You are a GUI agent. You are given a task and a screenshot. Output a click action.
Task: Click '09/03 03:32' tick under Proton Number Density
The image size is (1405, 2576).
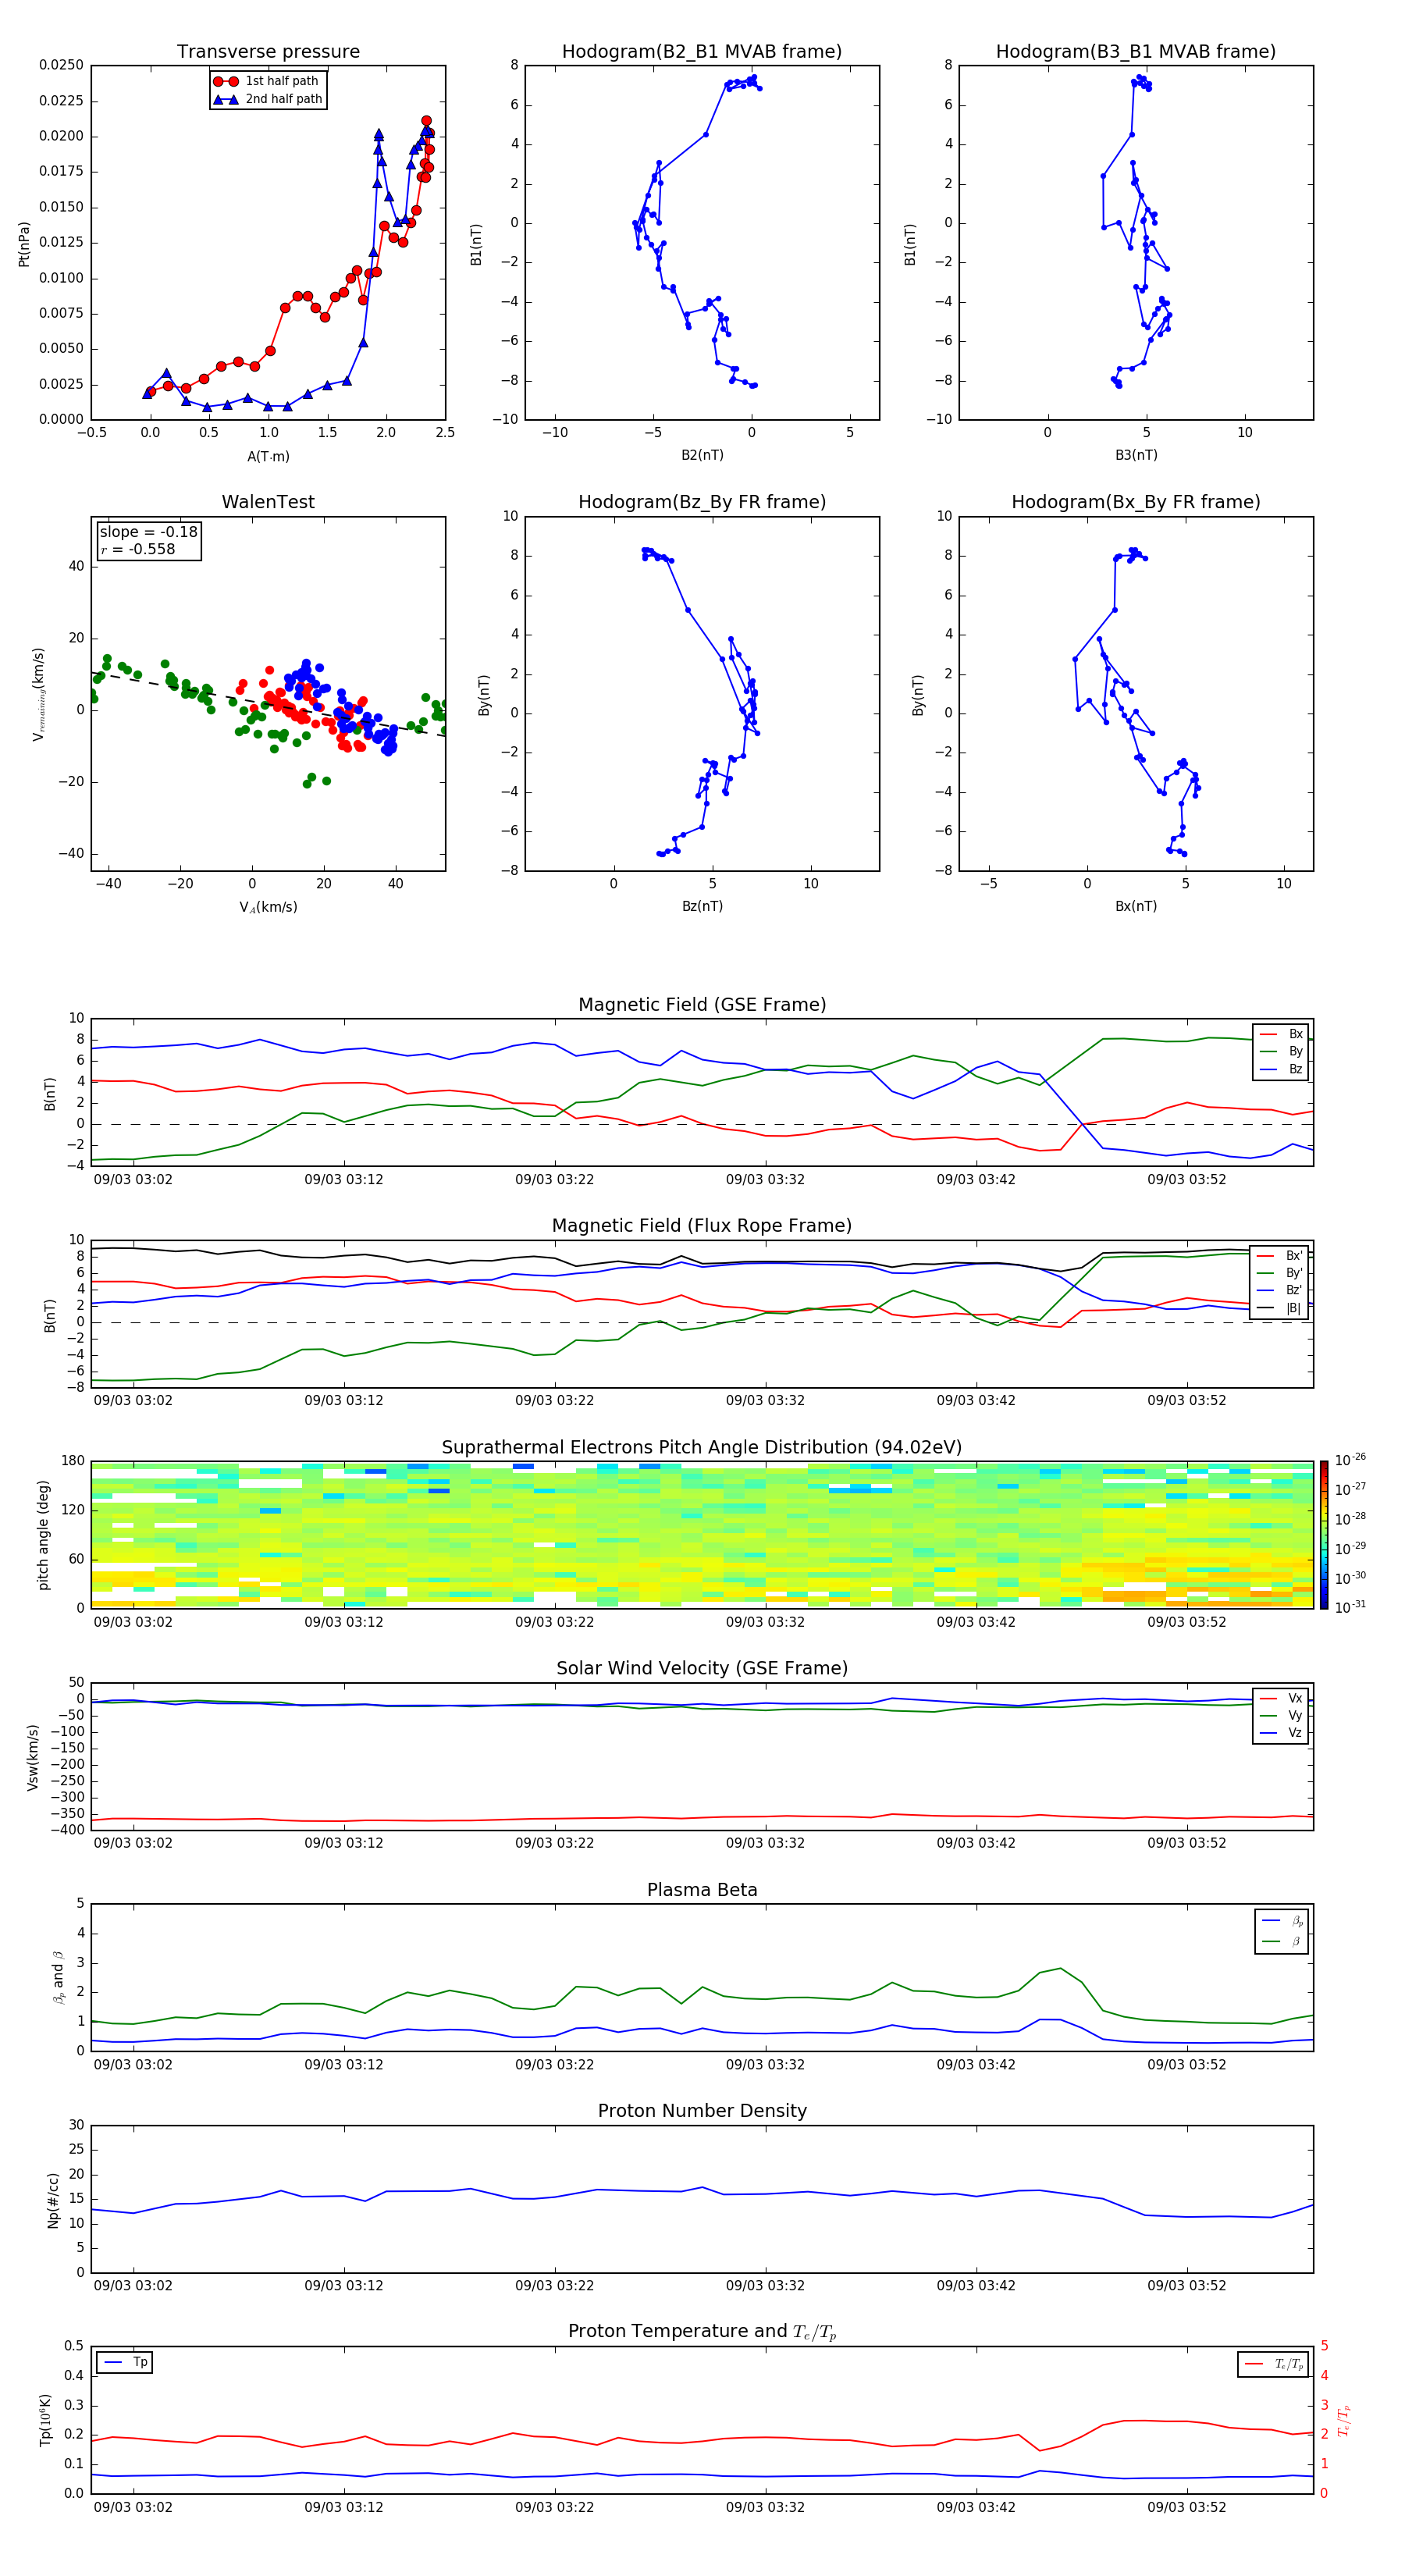765,2286
